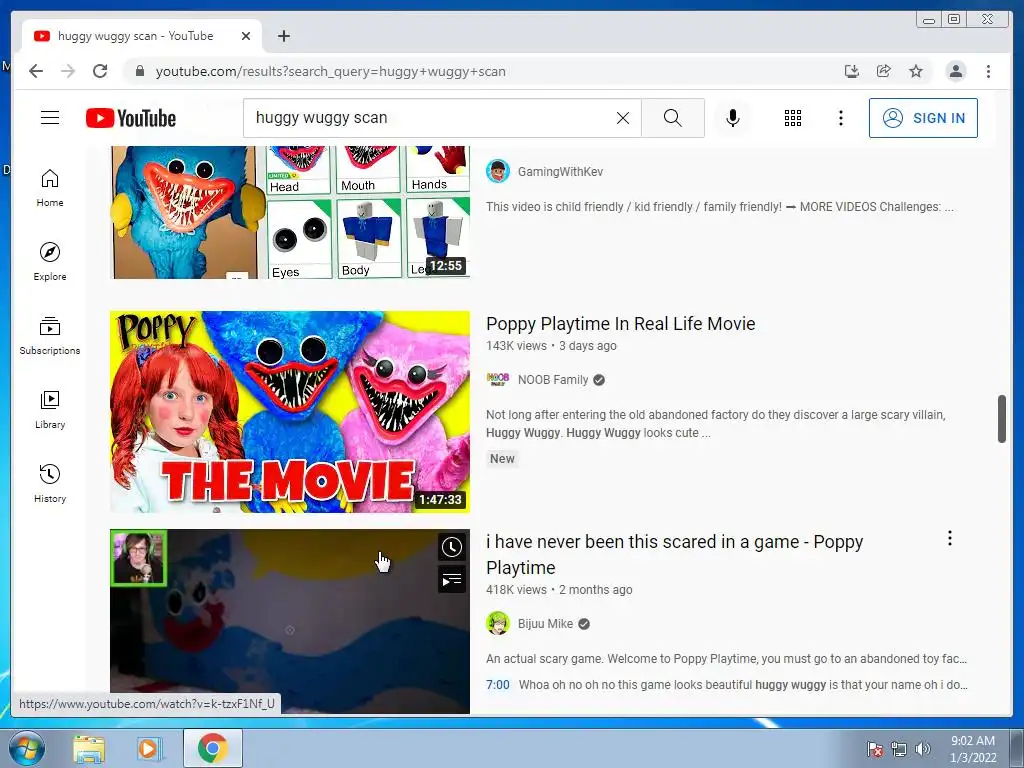This screenshot has height=768, width=1024.
Task: Open the media player taskbar icon
Action: click(x=150, y=749)
